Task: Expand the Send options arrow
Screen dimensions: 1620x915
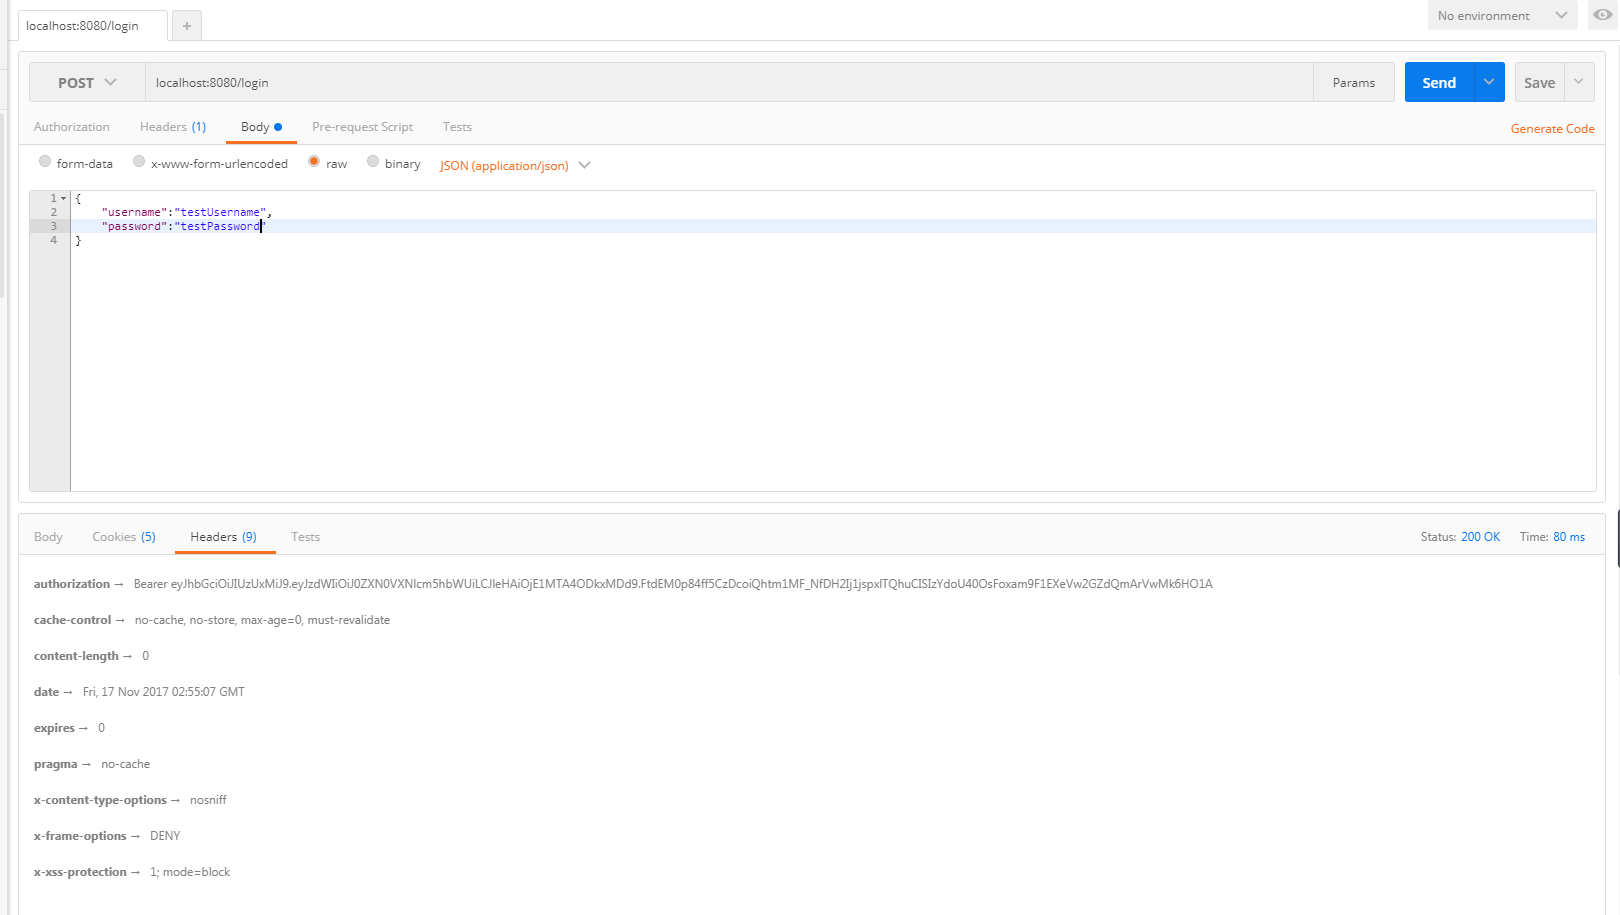Action: (x=1489, y=82)
